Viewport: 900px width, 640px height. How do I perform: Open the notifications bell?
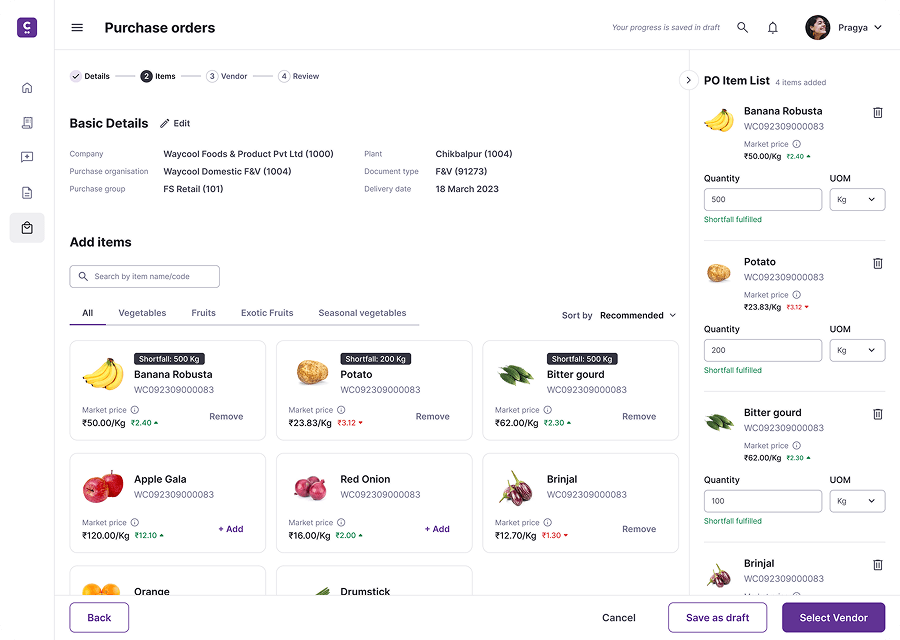click(773, 28)
